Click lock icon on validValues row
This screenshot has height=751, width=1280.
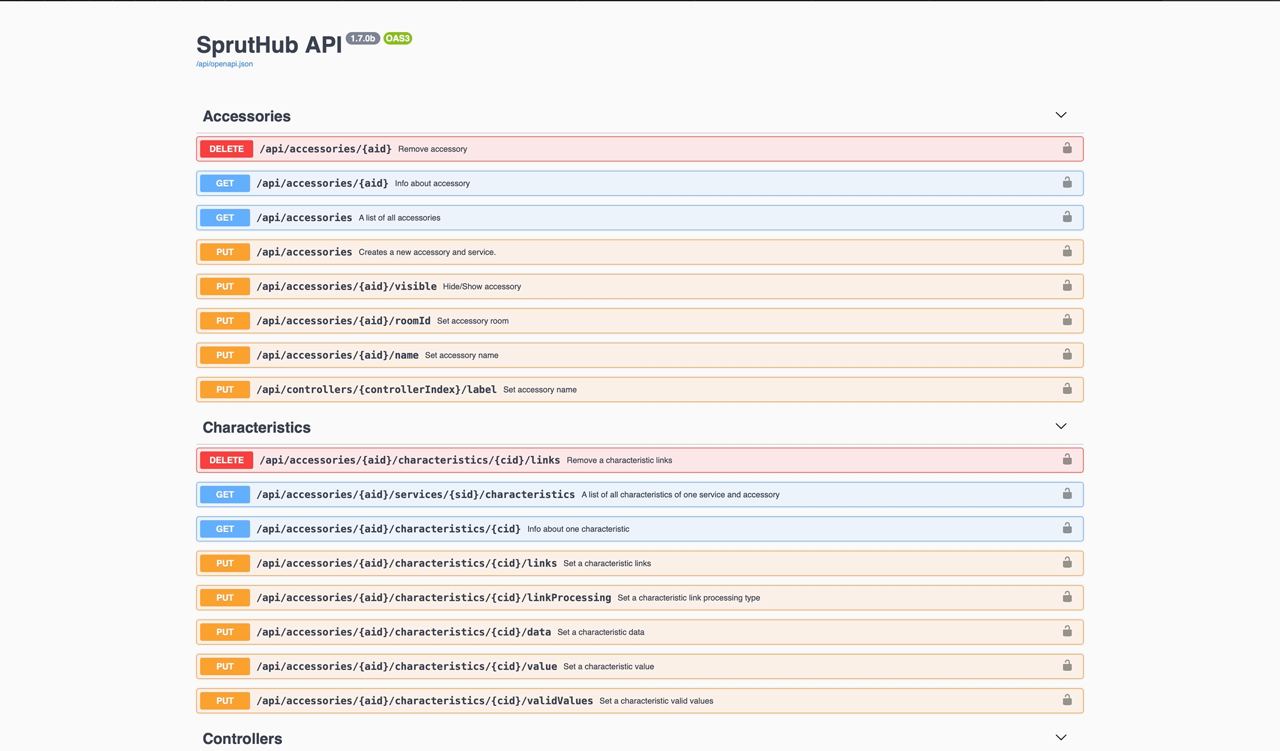pyautogui.click(x=1067, y=700)
